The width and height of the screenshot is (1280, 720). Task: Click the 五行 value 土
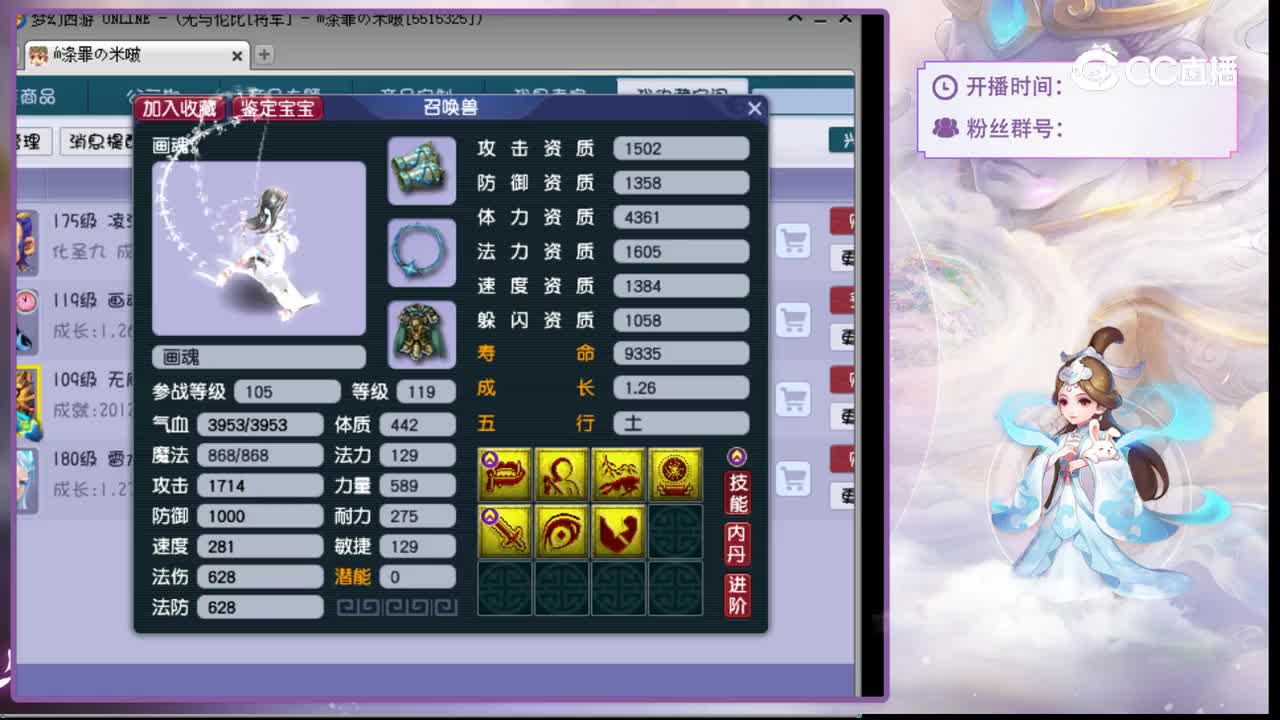pos(681,423)
